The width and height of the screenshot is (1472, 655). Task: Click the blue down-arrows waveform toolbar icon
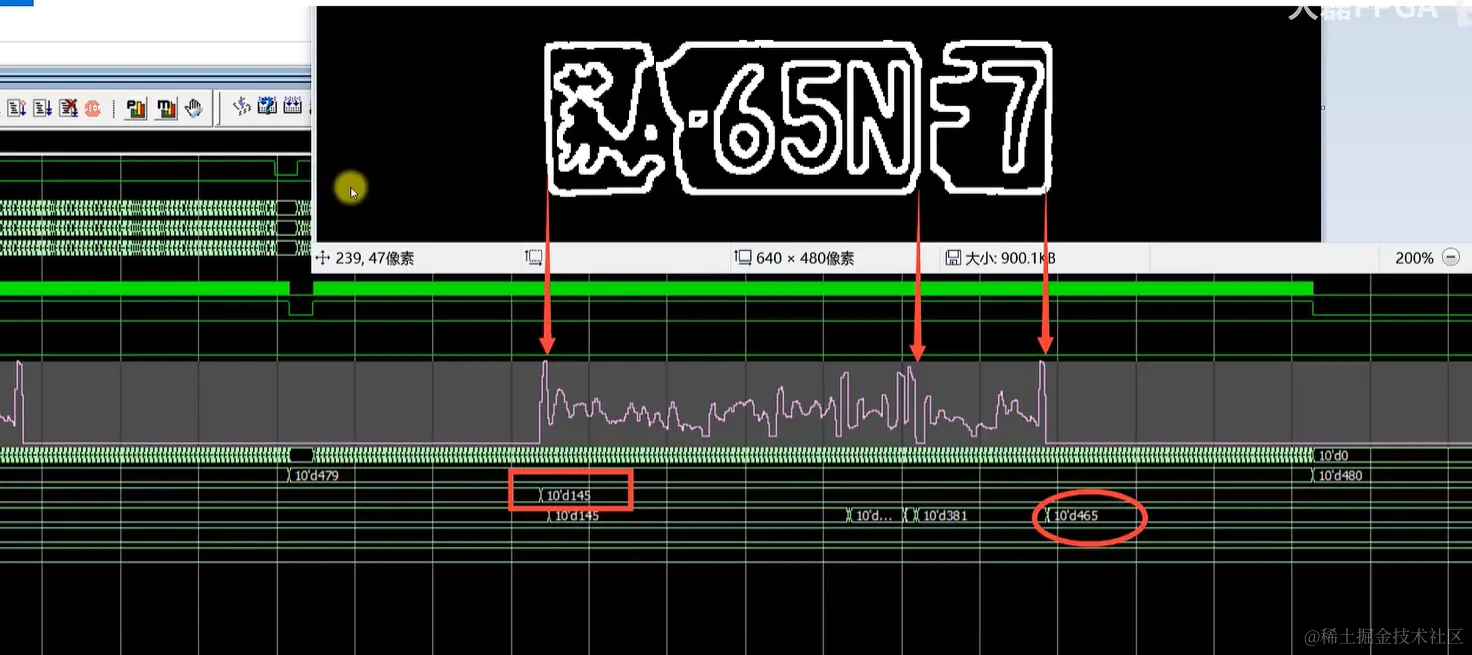pos(293,106)
